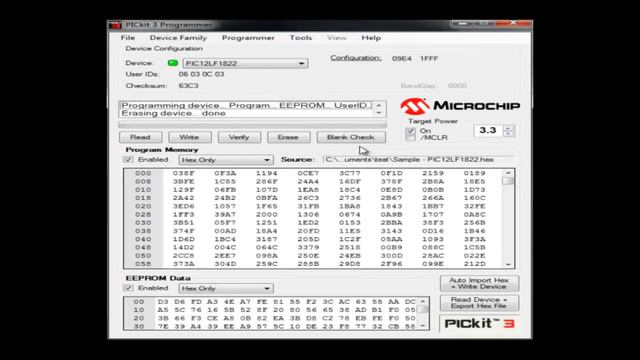Select program memory cell 3ED6
This screenshot has width=640, height=360.
click(x=184, y=206)
